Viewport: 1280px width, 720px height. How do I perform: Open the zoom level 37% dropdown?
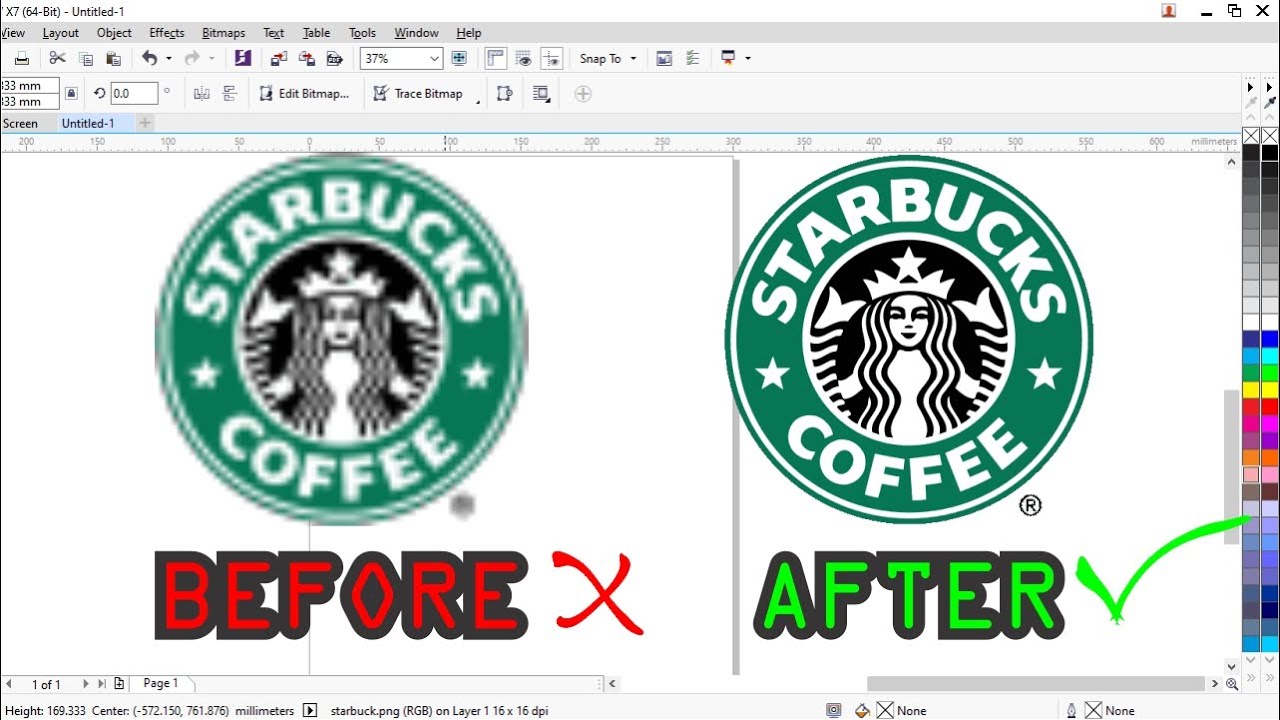click(x=434, y=59)
